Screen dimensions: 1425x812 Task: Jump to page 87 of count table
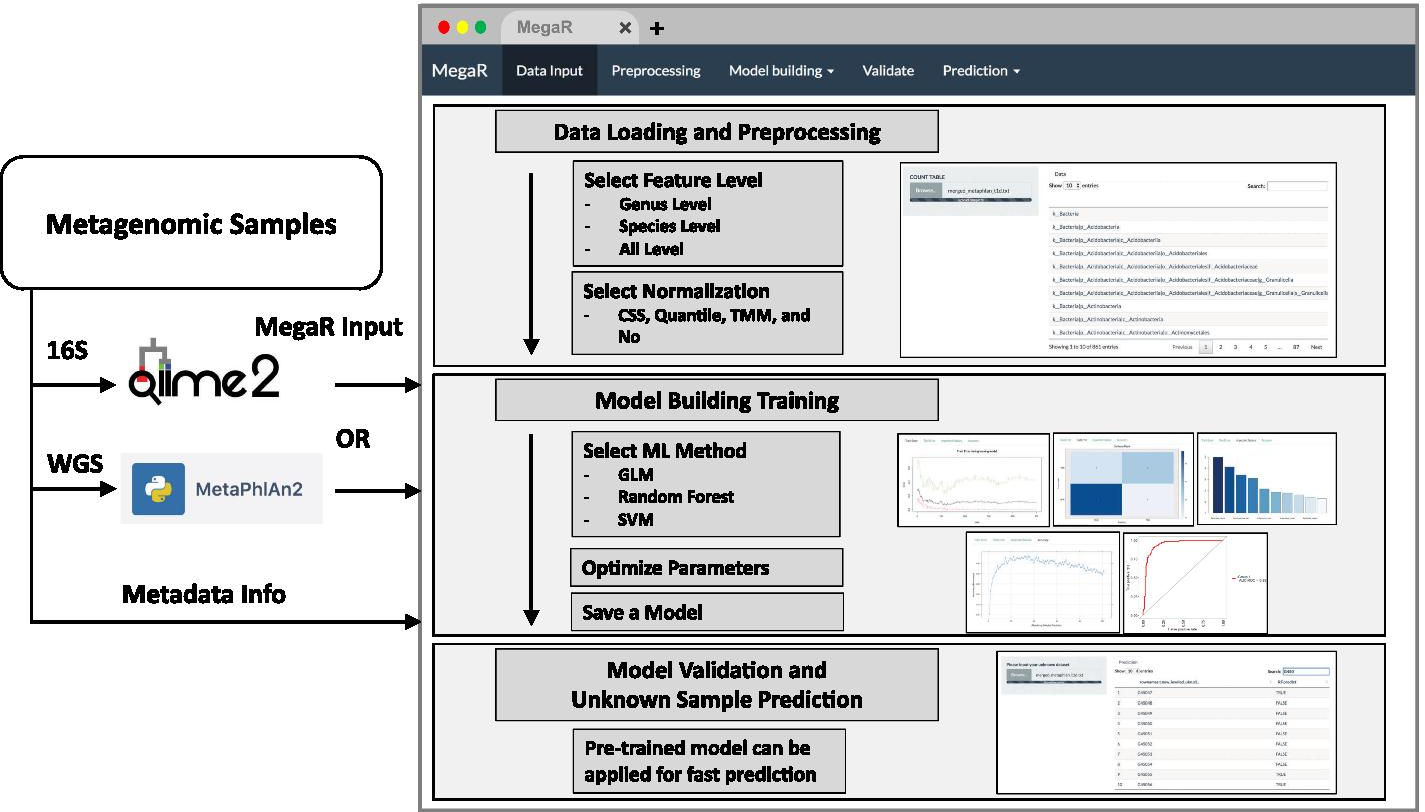tap(1297, 347)
